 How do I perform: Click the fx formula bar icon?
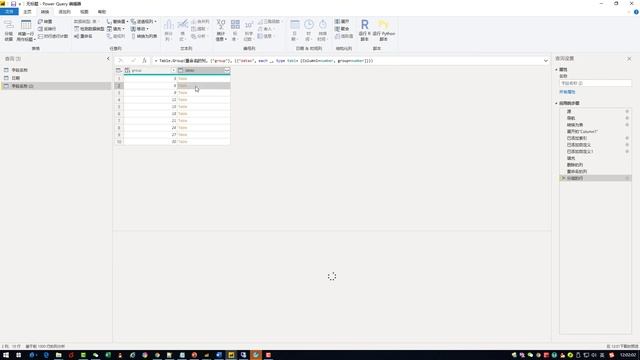click(x=144, y=60)
